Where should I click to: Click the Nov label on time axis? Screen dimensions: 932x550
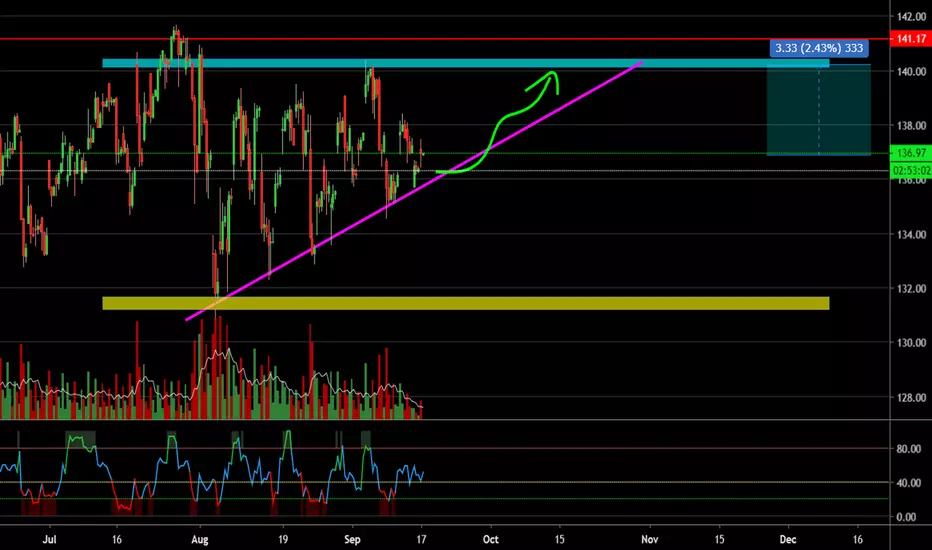[x=650, y=539]
